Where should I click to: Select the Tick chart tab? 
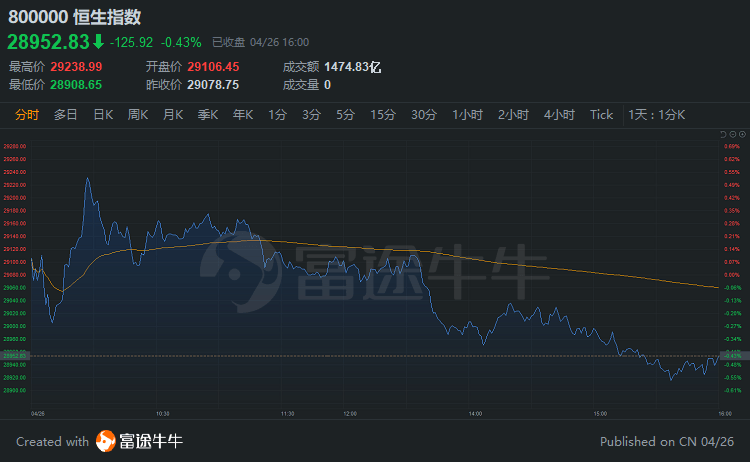[601, 115]
